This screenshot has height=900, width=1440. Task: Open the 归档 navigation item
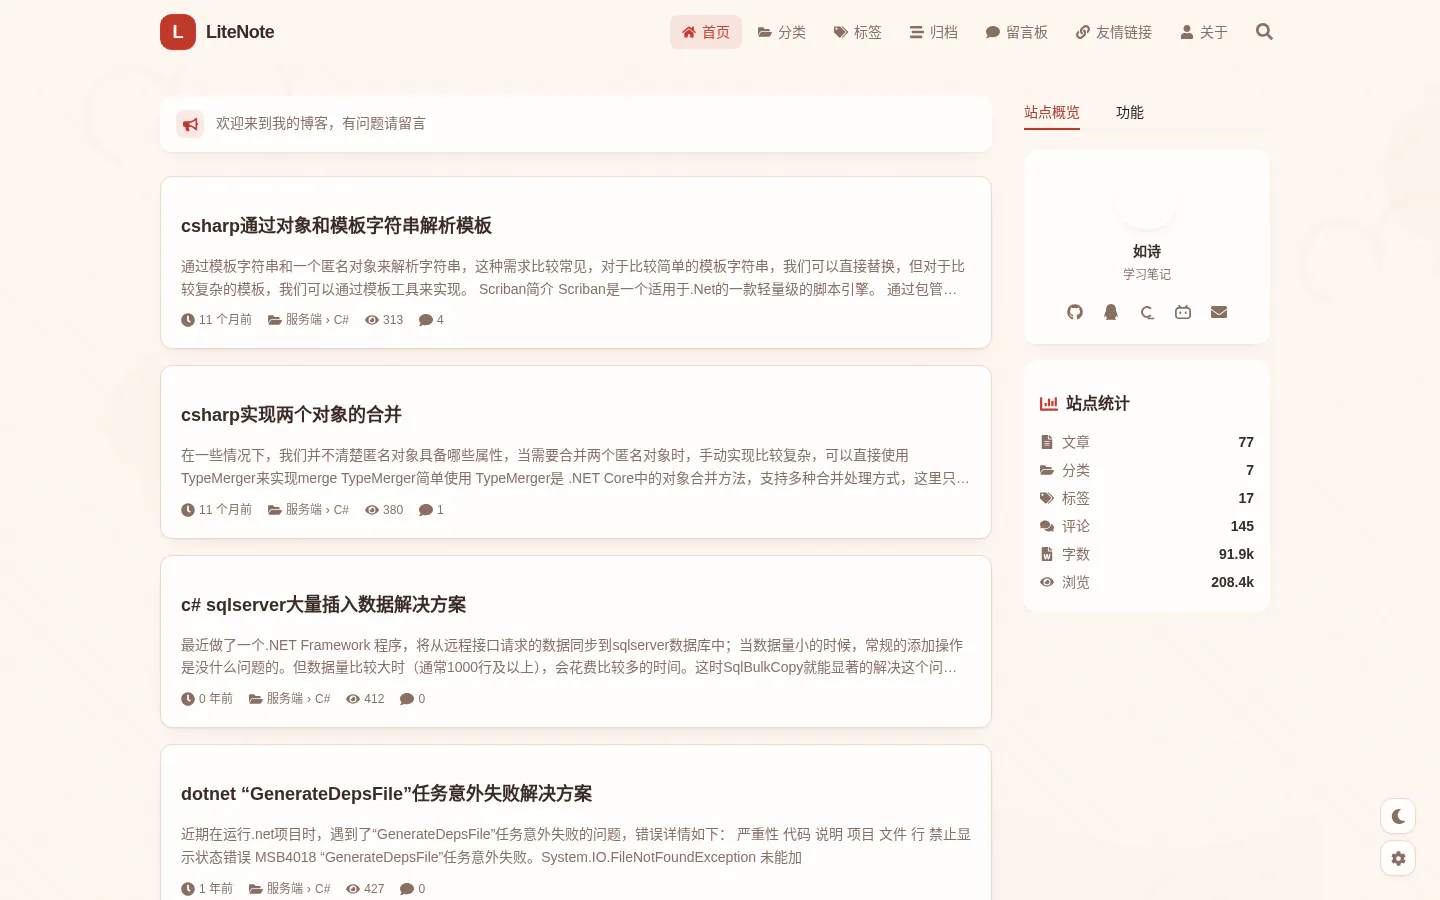(934, 32)
